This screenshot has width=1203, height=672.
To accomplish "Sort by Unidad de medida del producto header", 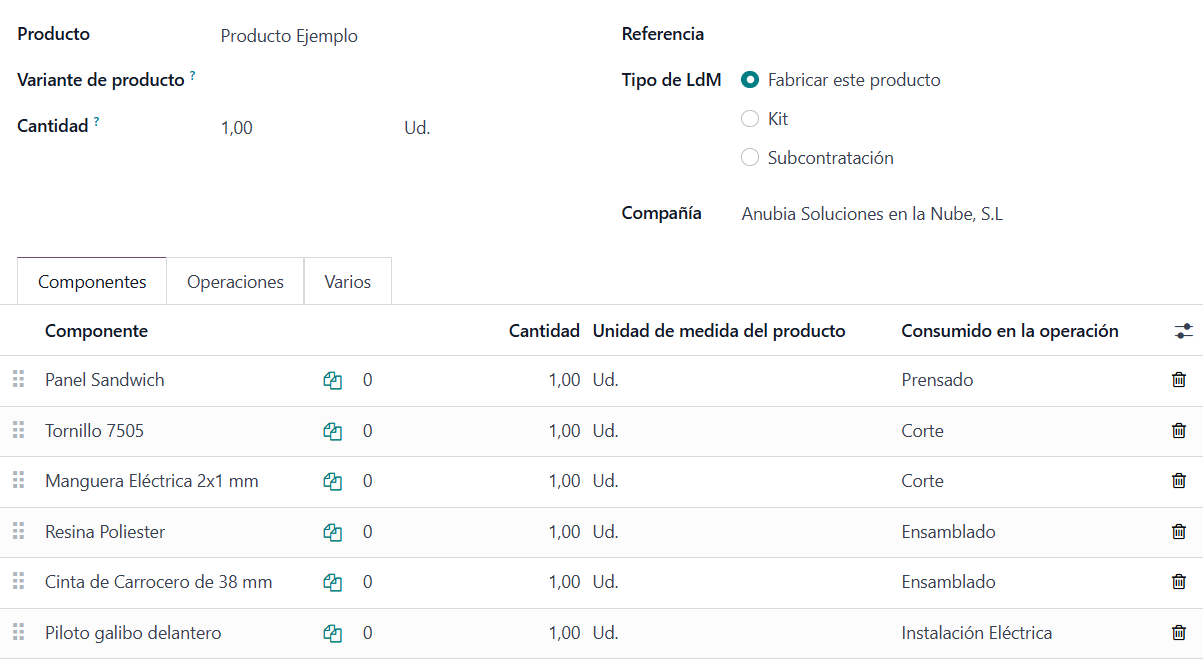I will click(719, 331).
